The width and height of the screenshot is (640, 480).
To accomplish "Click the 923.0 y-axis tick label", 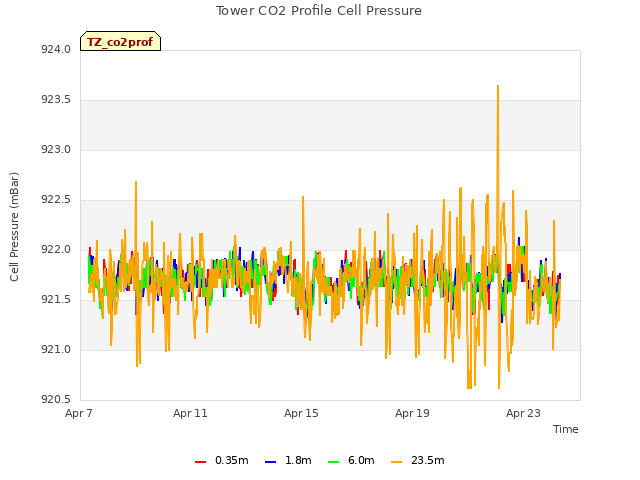I will point(56,149).
